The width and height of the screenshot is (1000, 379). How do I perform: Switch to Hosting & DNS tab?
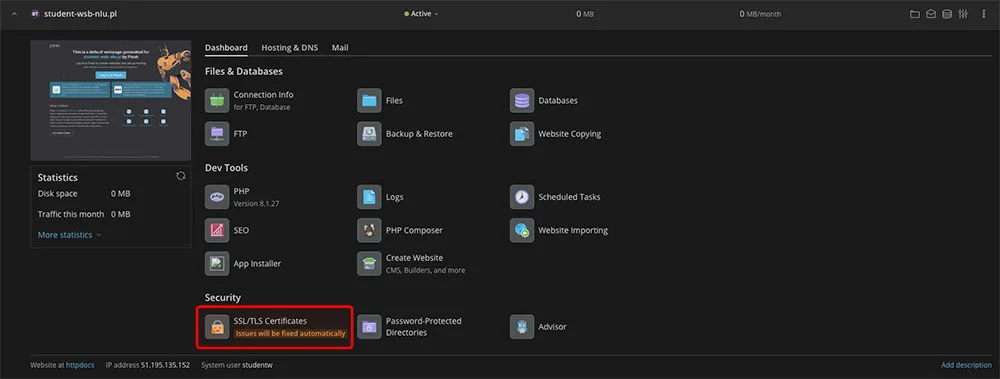tap(290, 48)
